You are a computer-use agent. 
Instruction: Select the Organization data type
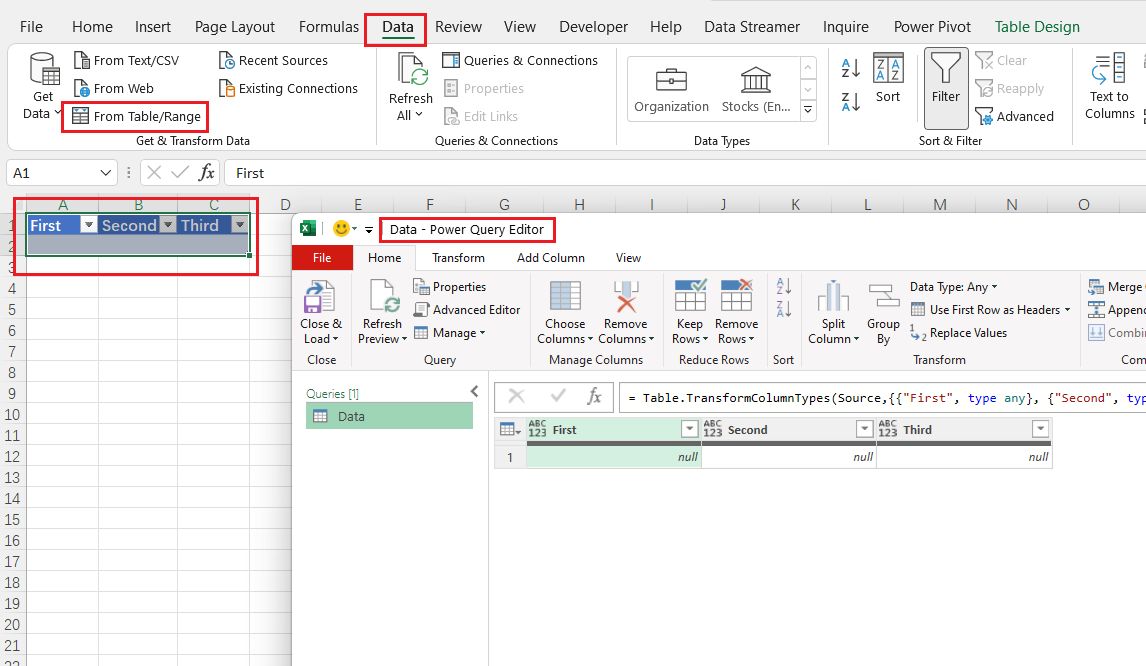(x=671, y=90)
